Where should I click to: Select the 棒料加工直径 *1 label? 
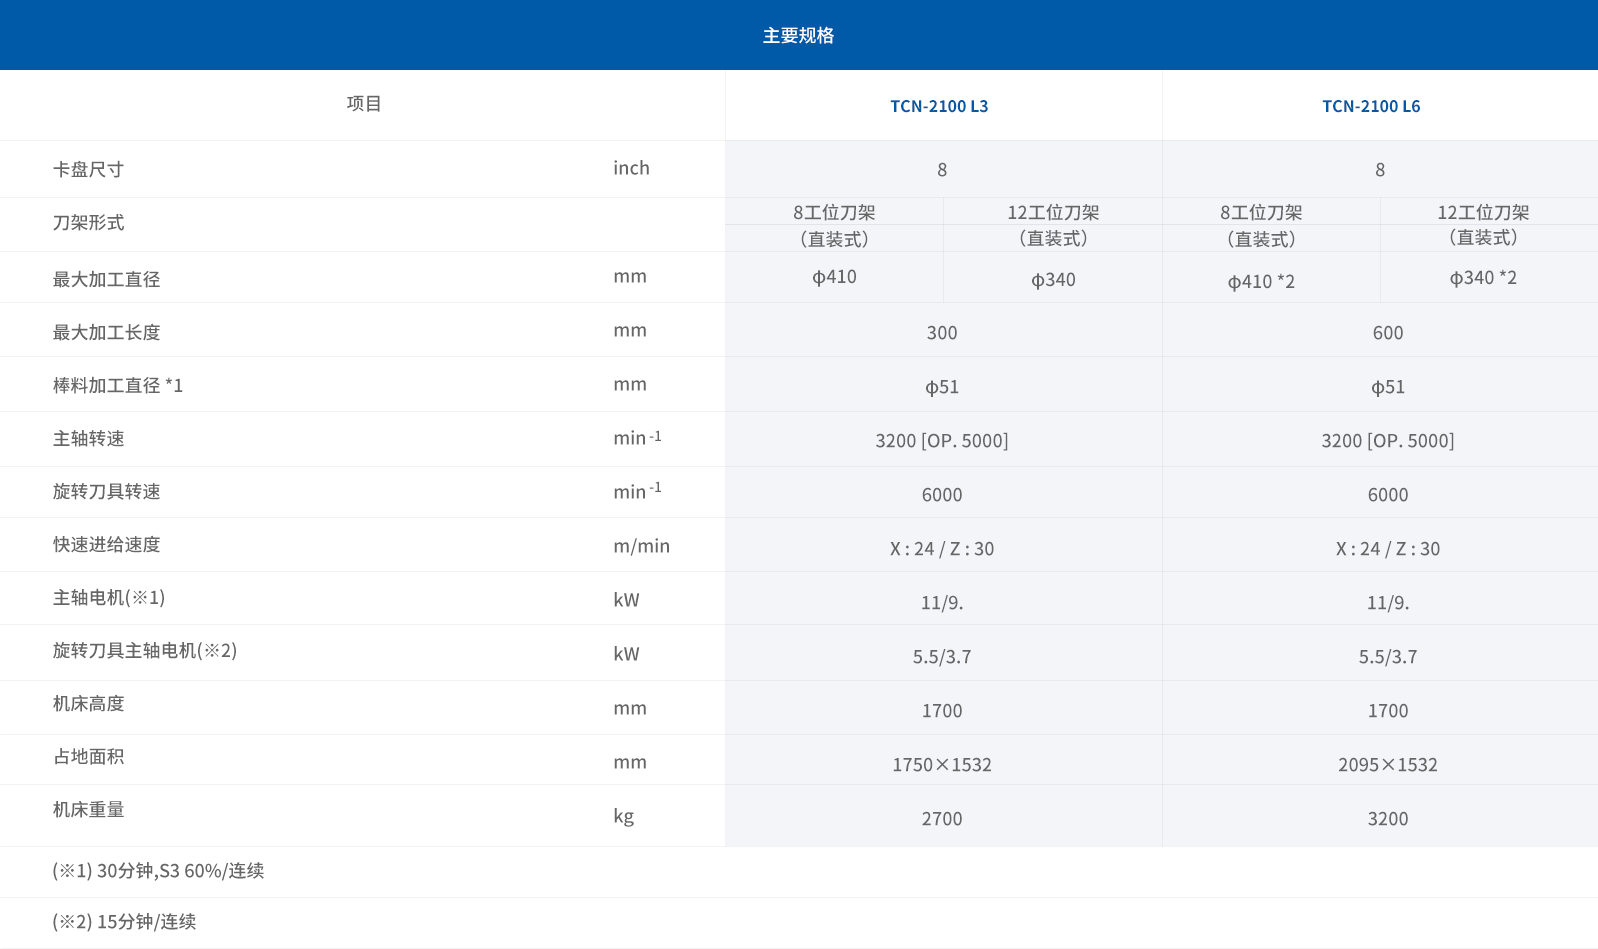118,386
